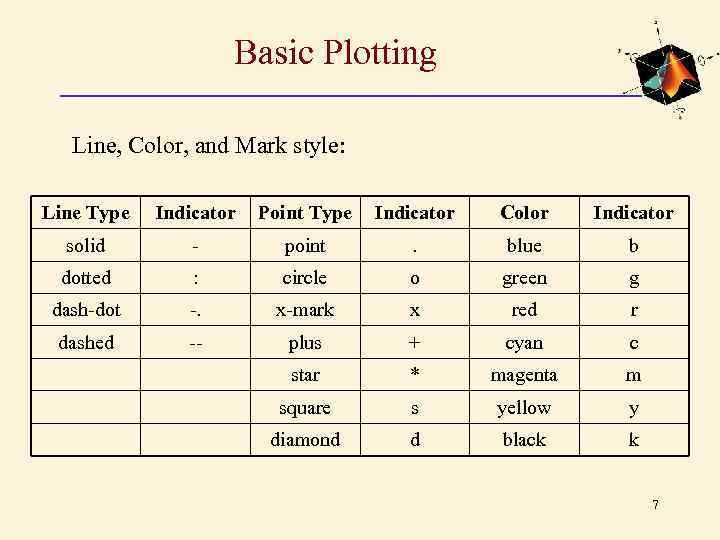The image size is (720, 540).
Task: Click the "circle" point type cell
Action: click(305, 278)
